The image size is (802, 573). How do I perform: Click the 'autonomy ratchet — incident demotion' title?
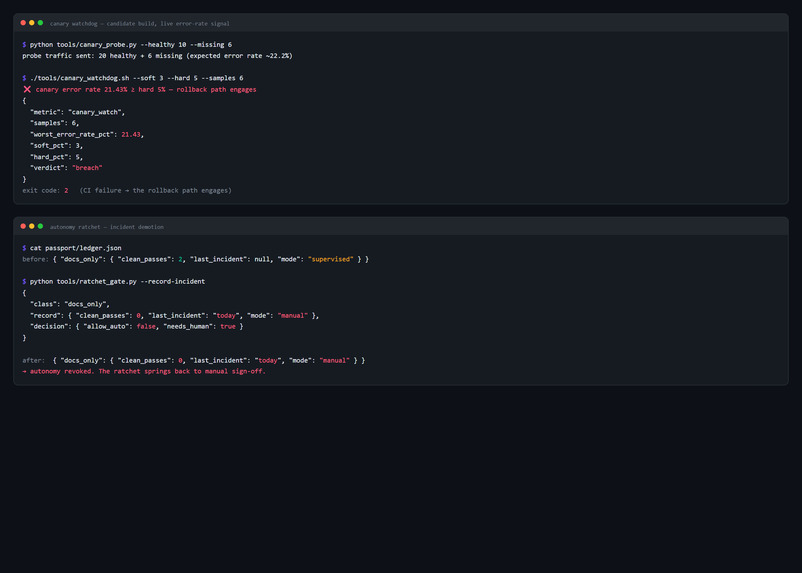pyautogui.click(x=107, y=227)
